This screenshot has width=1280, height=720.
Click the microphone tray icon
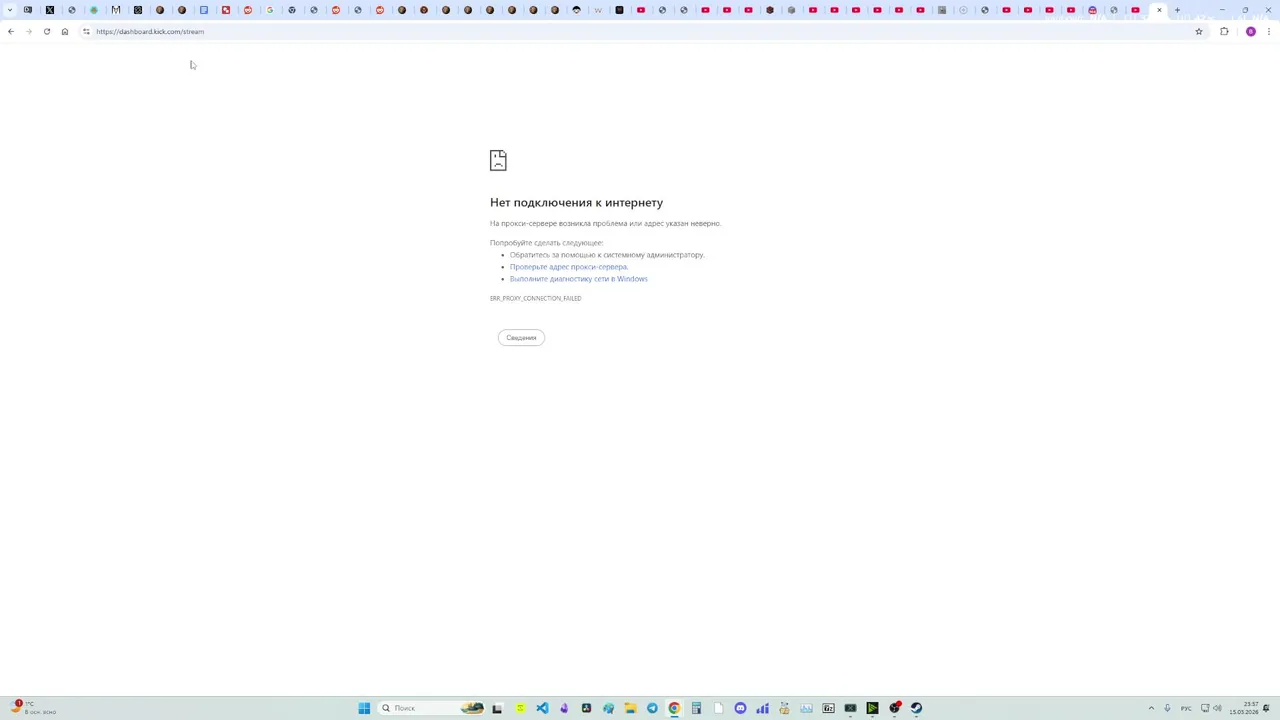1167,708
